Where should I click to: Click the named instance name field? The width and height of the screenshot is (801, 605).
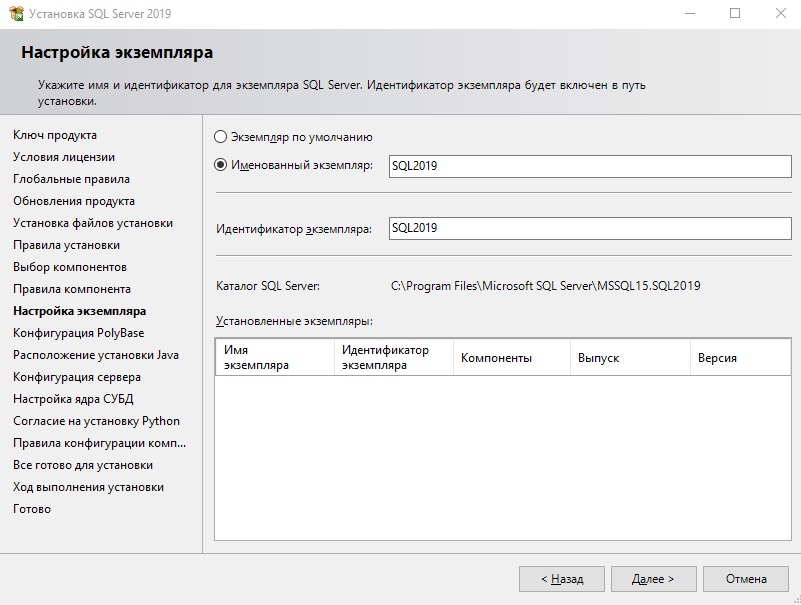point(590,166)
